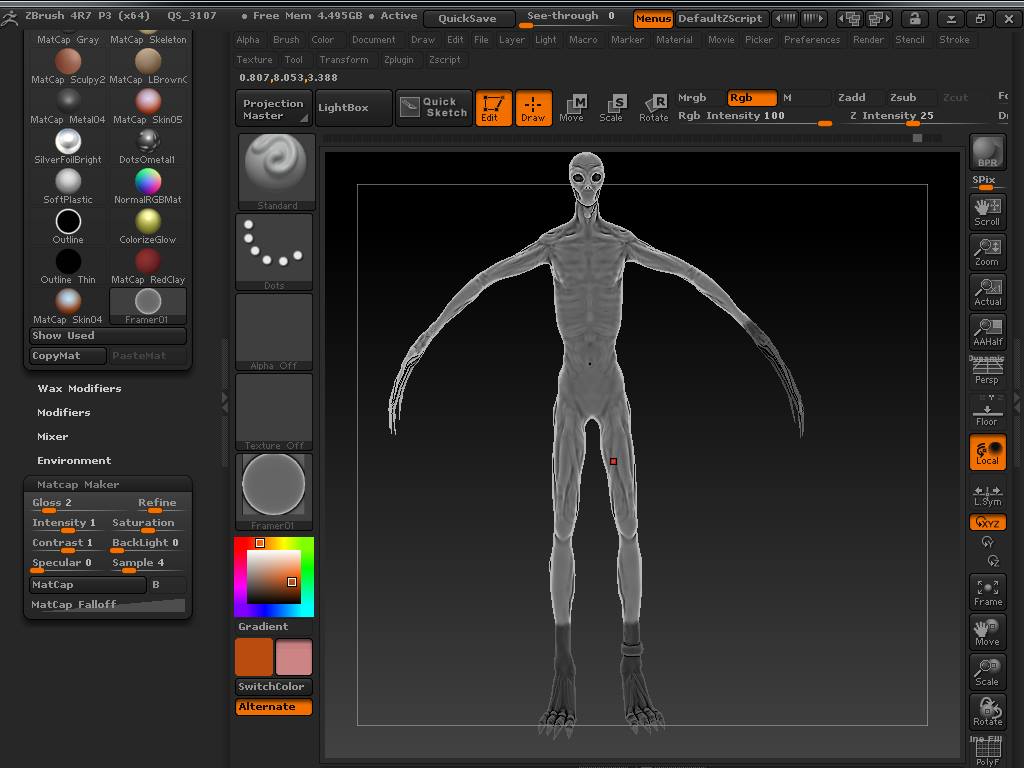Open the Quick Sketch tool

433,108
